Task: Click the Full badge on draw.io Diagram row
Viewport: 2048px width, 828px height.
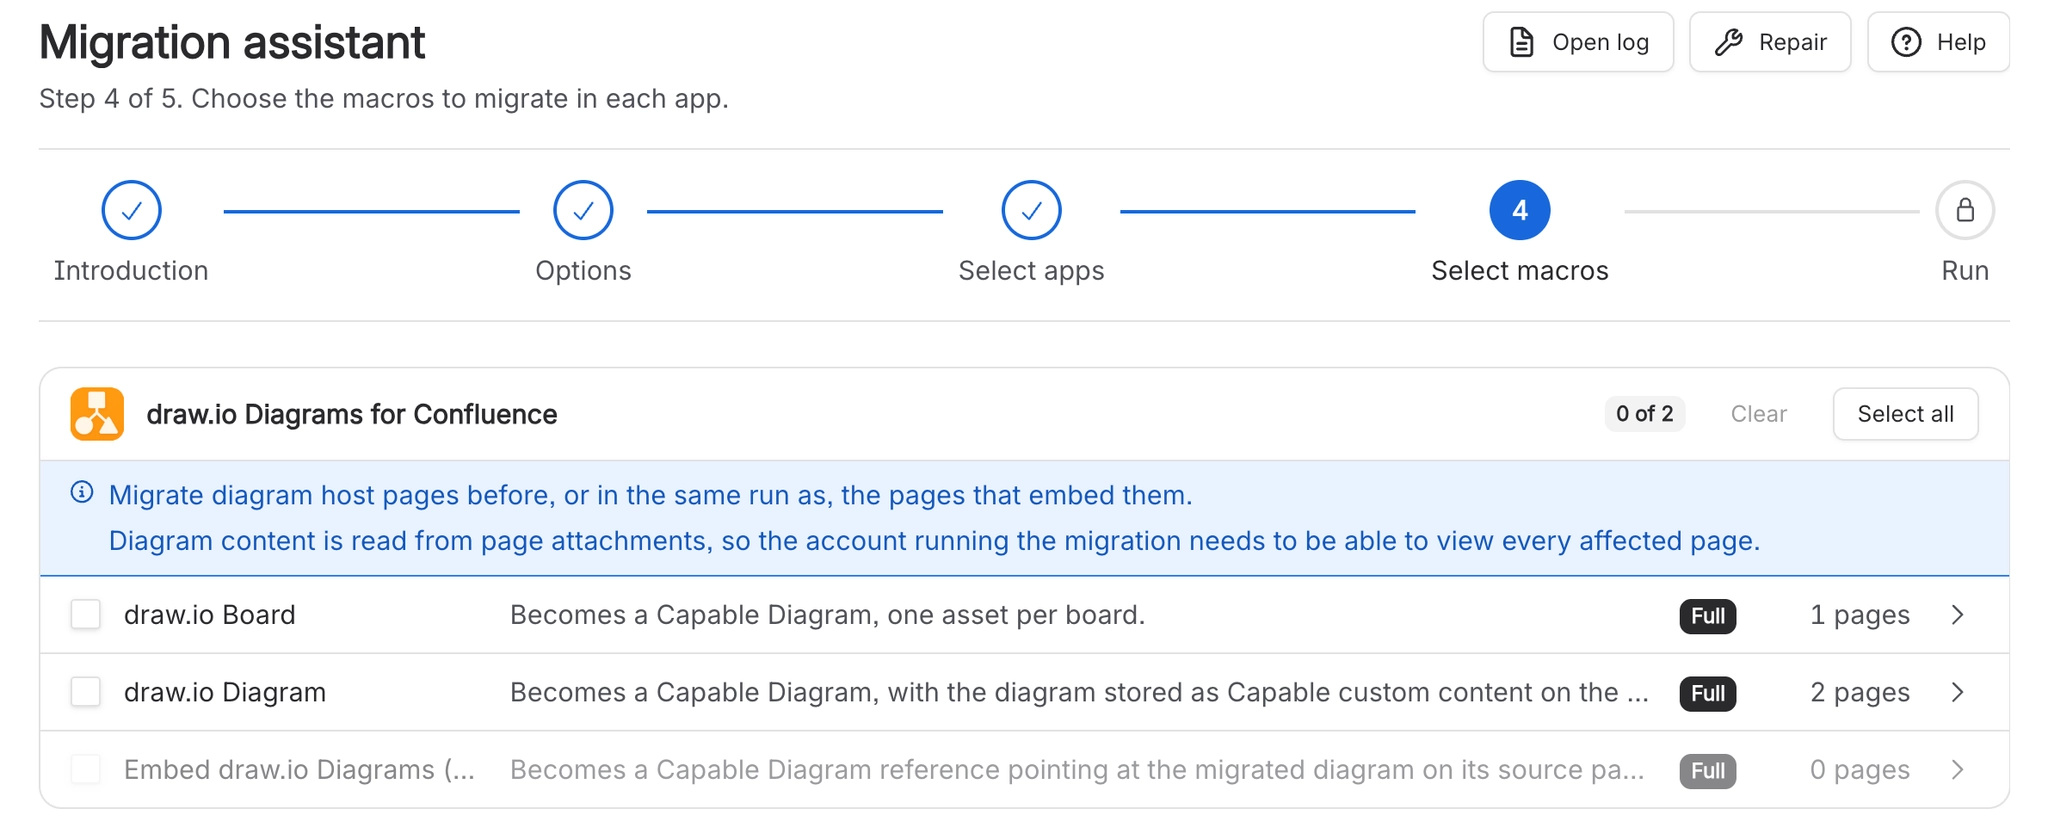Action: pyautogui.click(x=1708, y=694)
